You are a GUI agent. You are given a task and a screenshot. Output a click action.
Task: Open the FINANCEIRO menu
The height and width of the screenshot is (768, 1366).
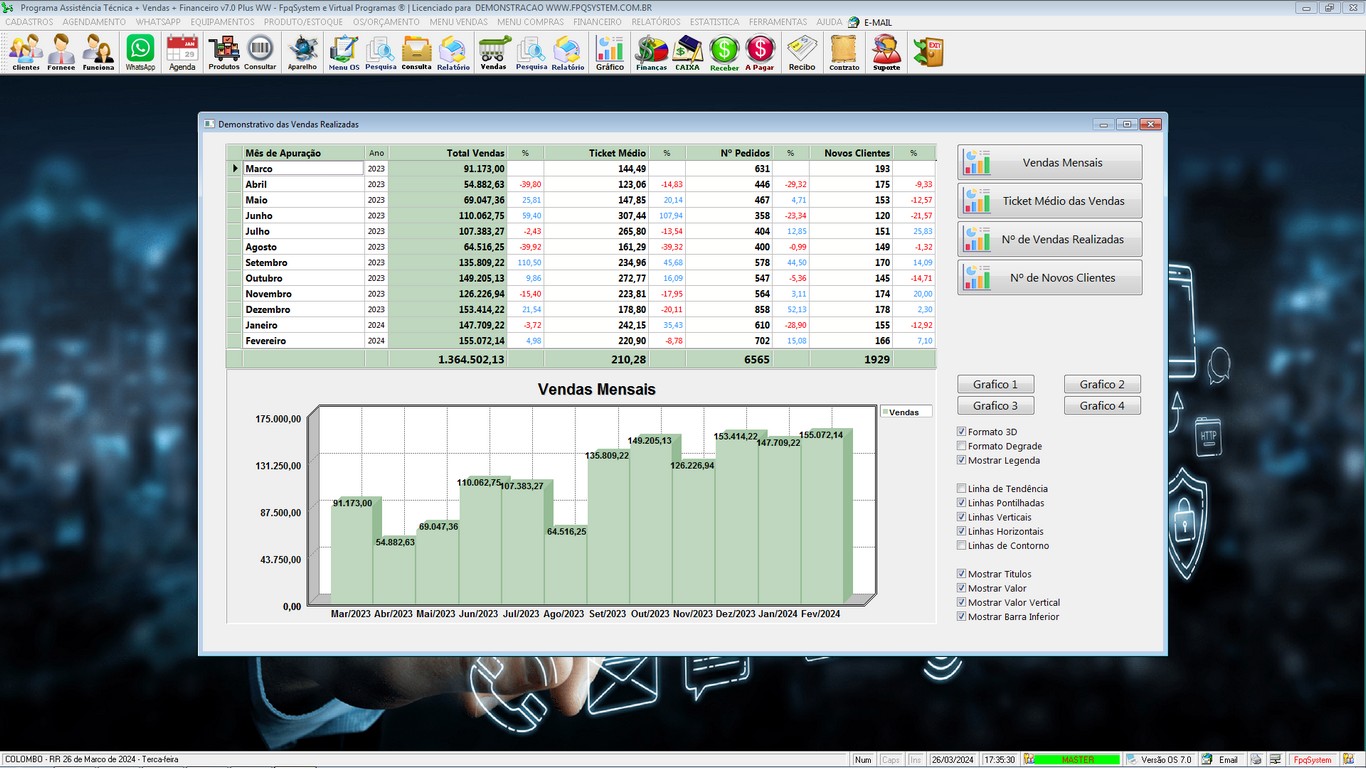[597, 22]
